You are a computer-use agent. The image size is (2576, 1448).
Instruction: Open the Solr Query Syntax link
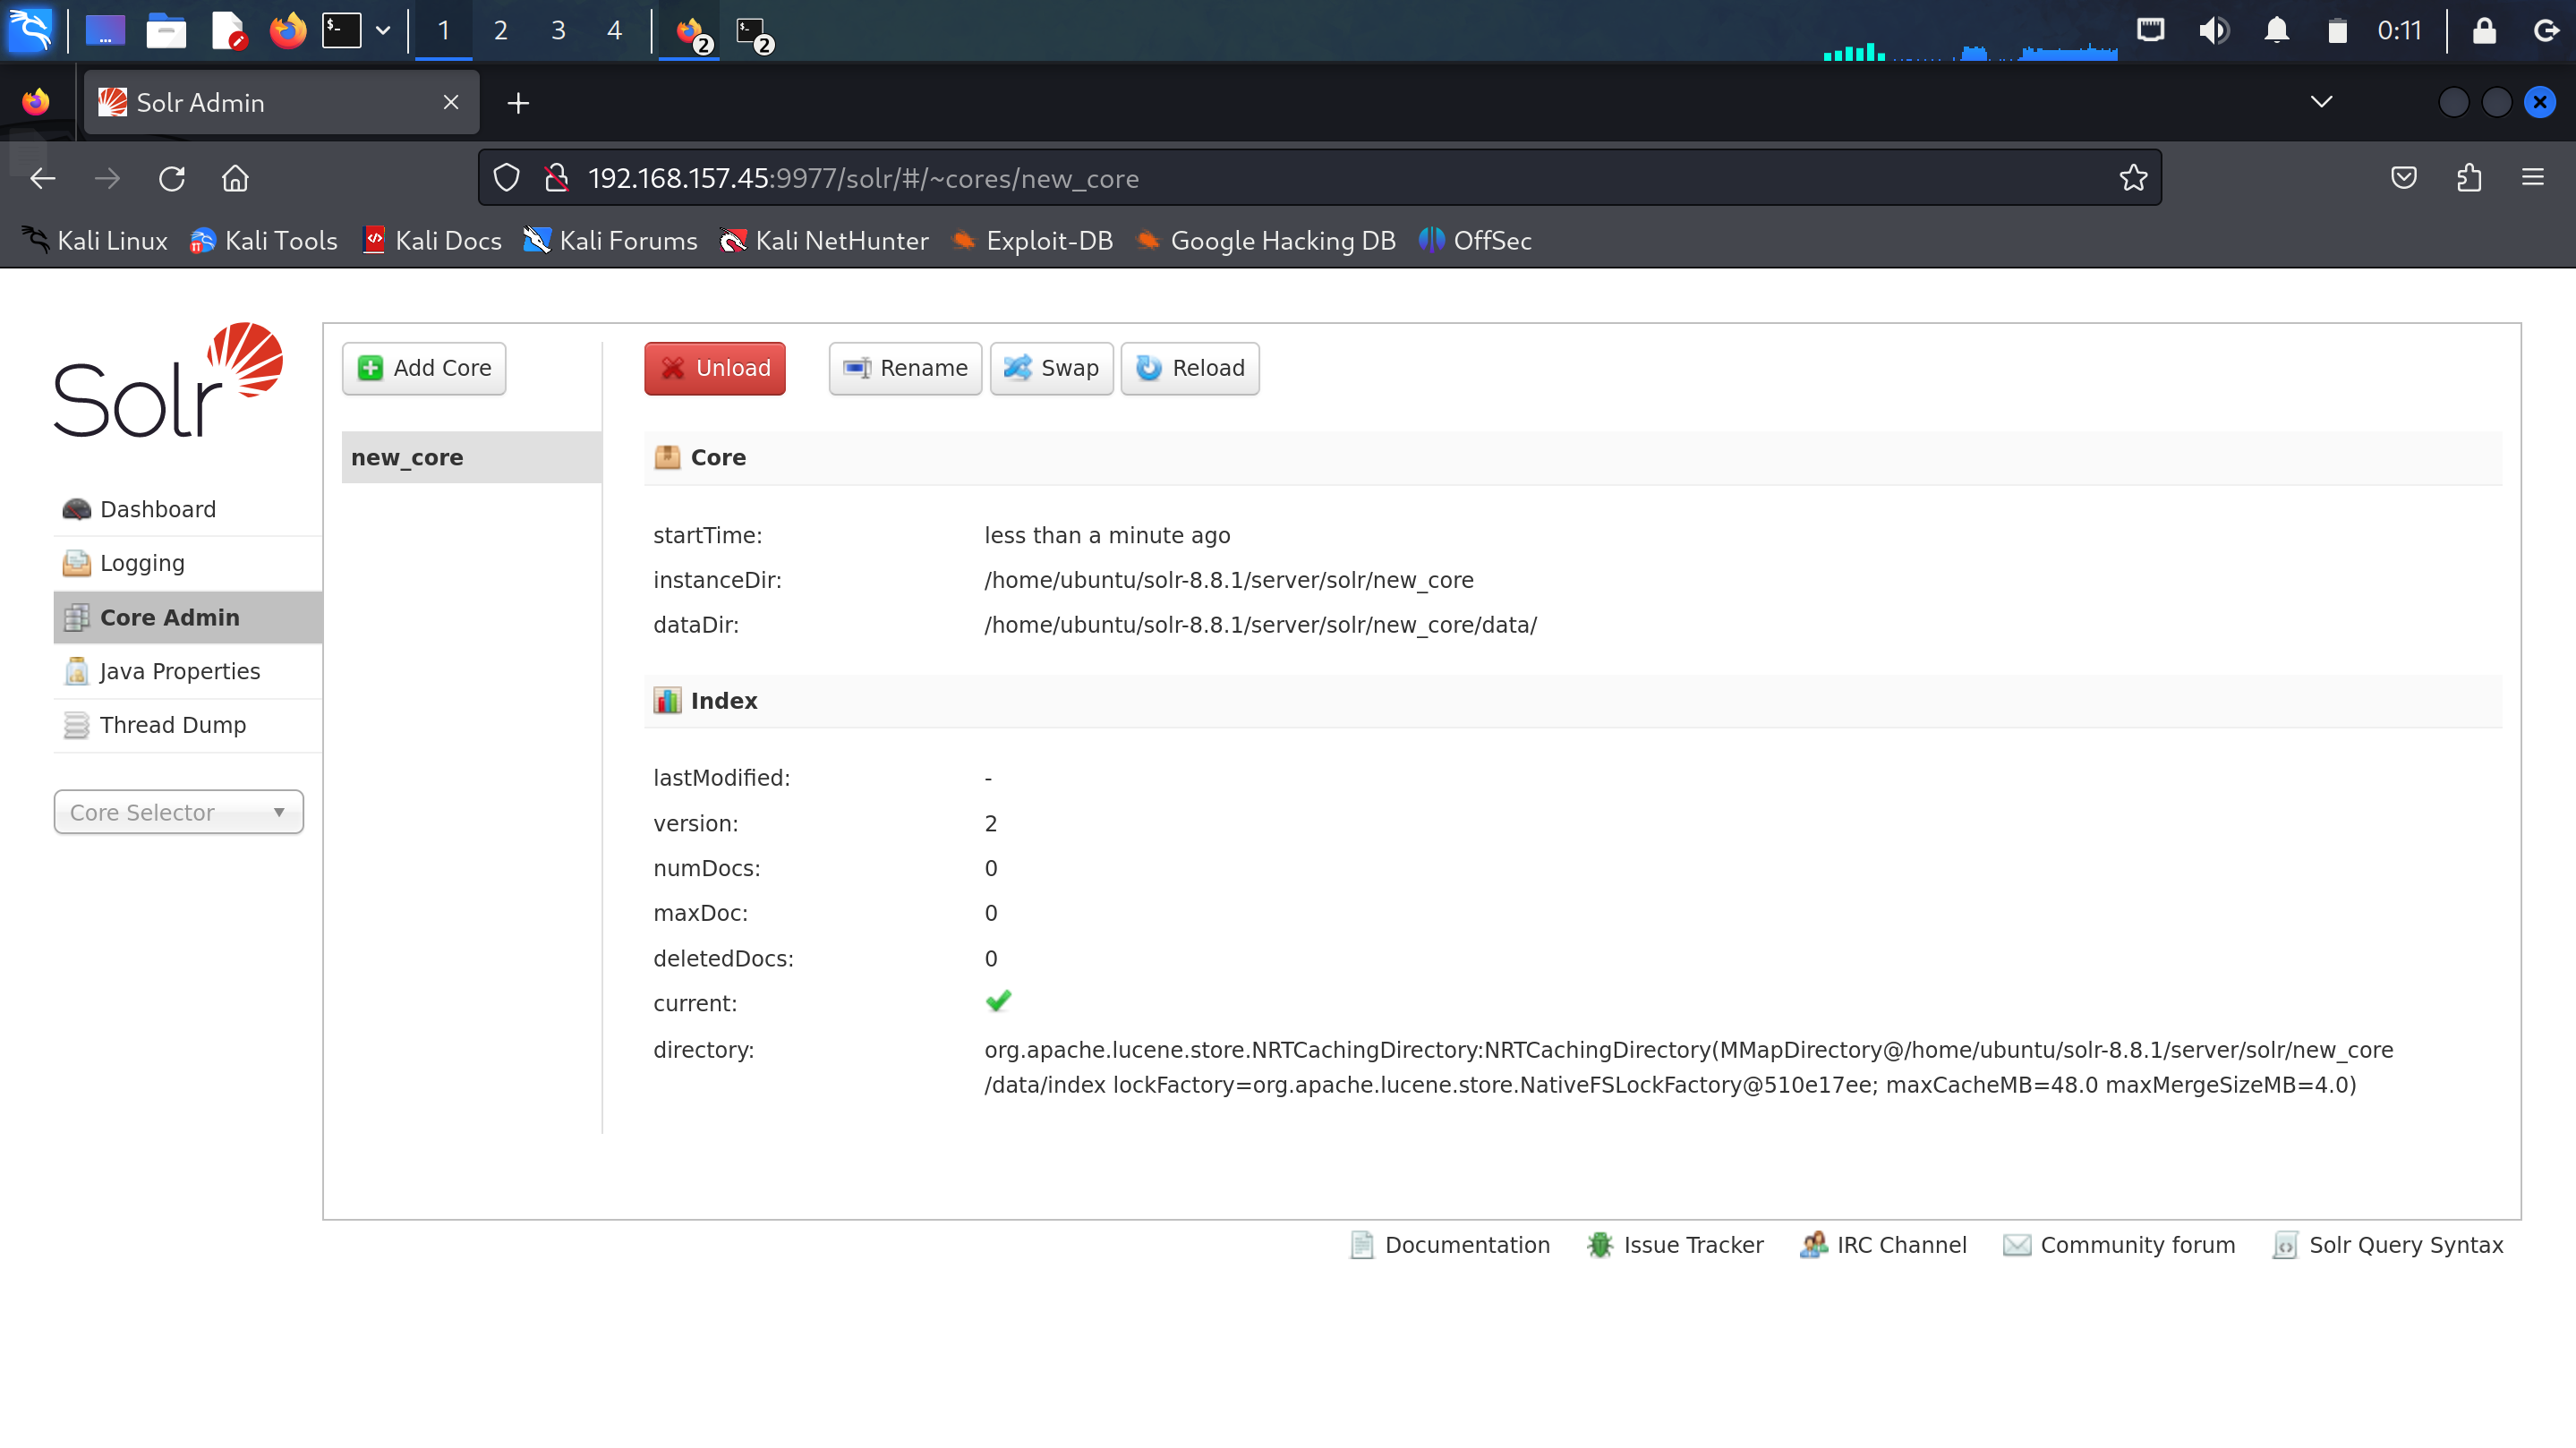[2405, 1244]
